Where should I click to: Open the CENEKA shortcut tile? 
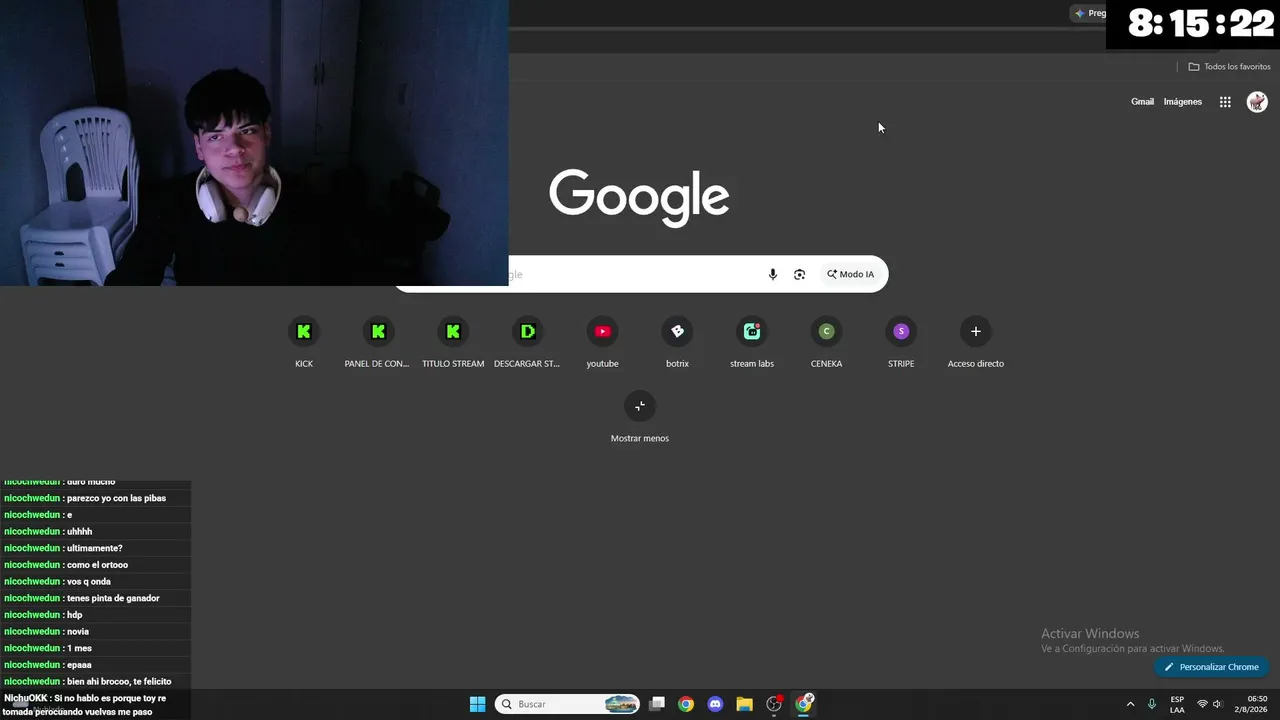tap(826, 342)
